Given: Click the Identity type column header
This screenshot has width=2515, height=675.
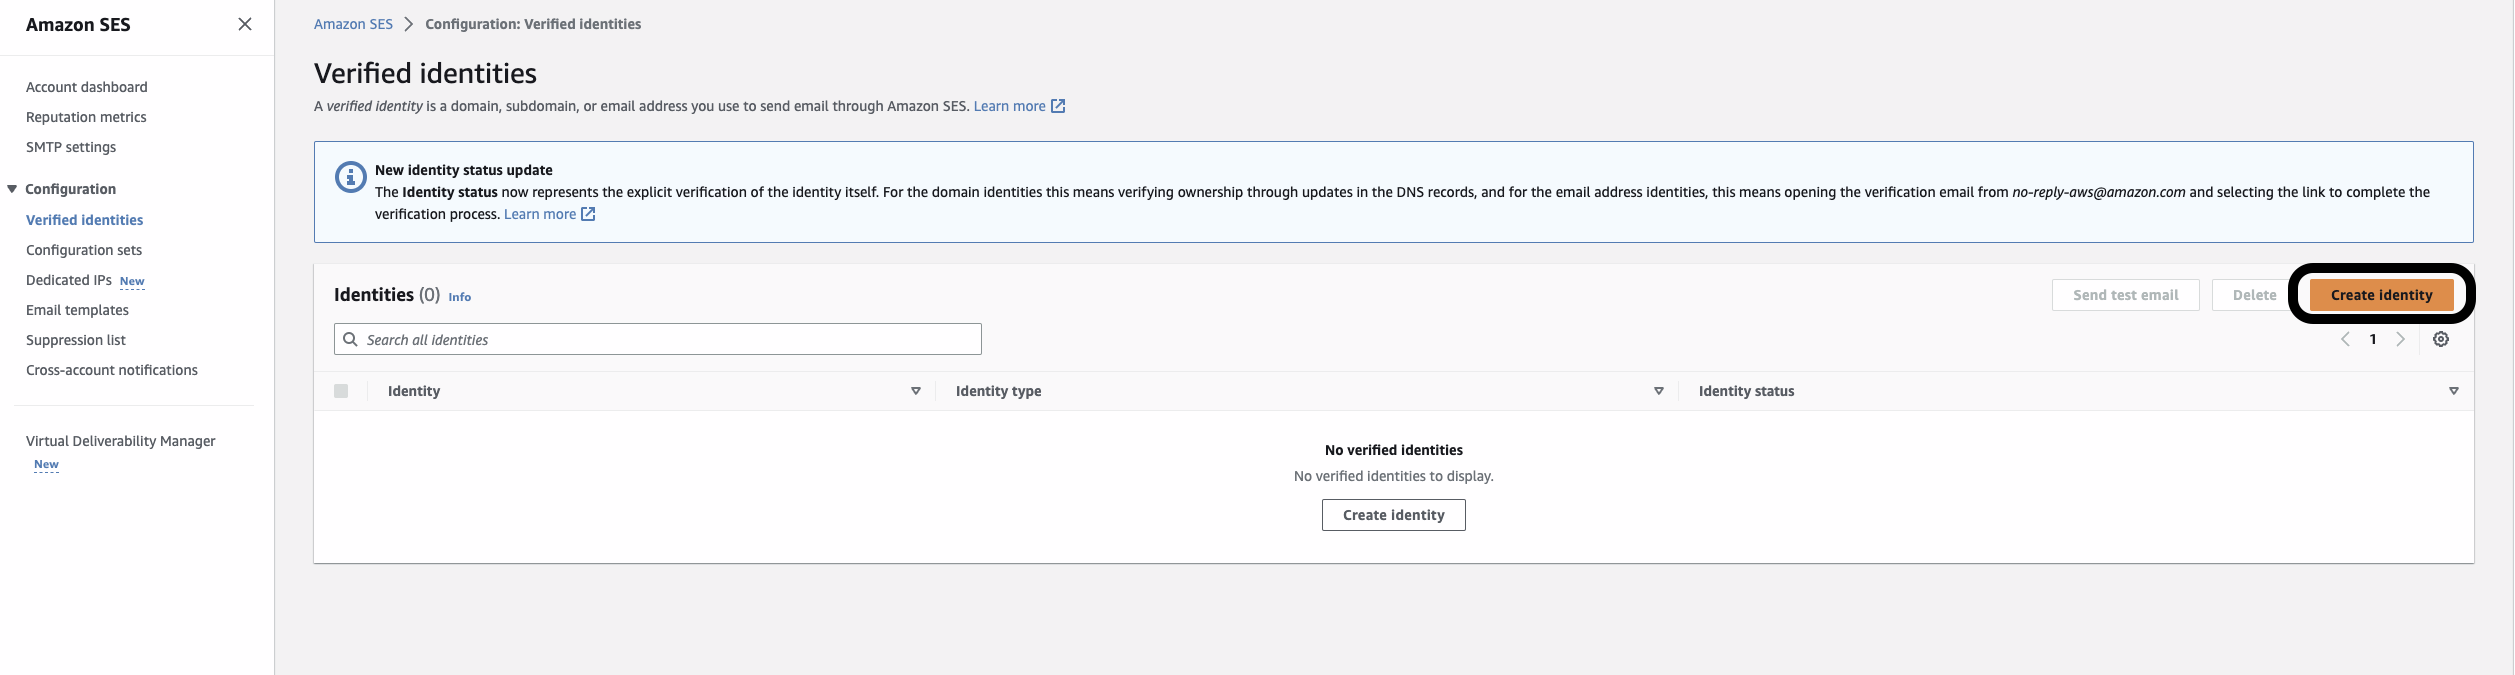Looking at the screenshot, I should (x=998, y=391).
